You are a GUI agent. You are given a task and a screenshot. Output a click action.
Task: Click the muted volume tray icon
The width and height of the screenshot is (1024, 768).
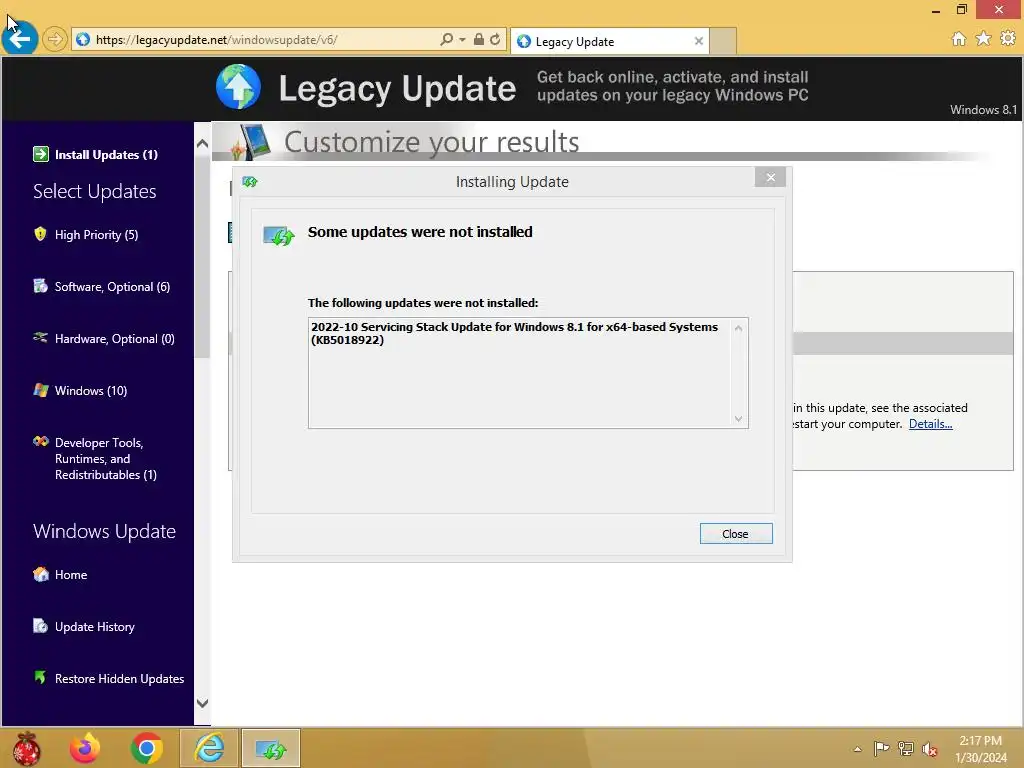point(930,749)
